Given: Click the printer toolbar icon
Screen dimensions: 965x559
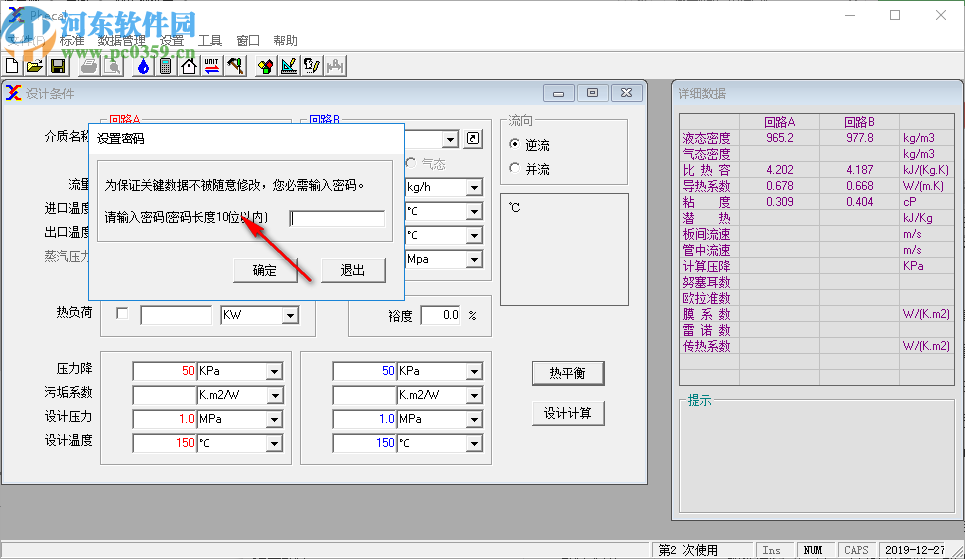Looking at the screenshot, I should [89, 66].
